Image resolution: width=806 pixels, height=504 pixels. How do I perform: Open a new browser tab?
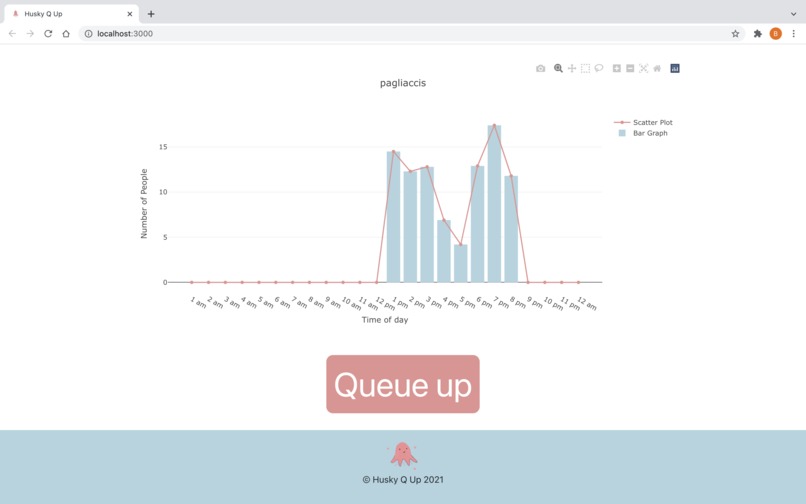coord(151,14)
